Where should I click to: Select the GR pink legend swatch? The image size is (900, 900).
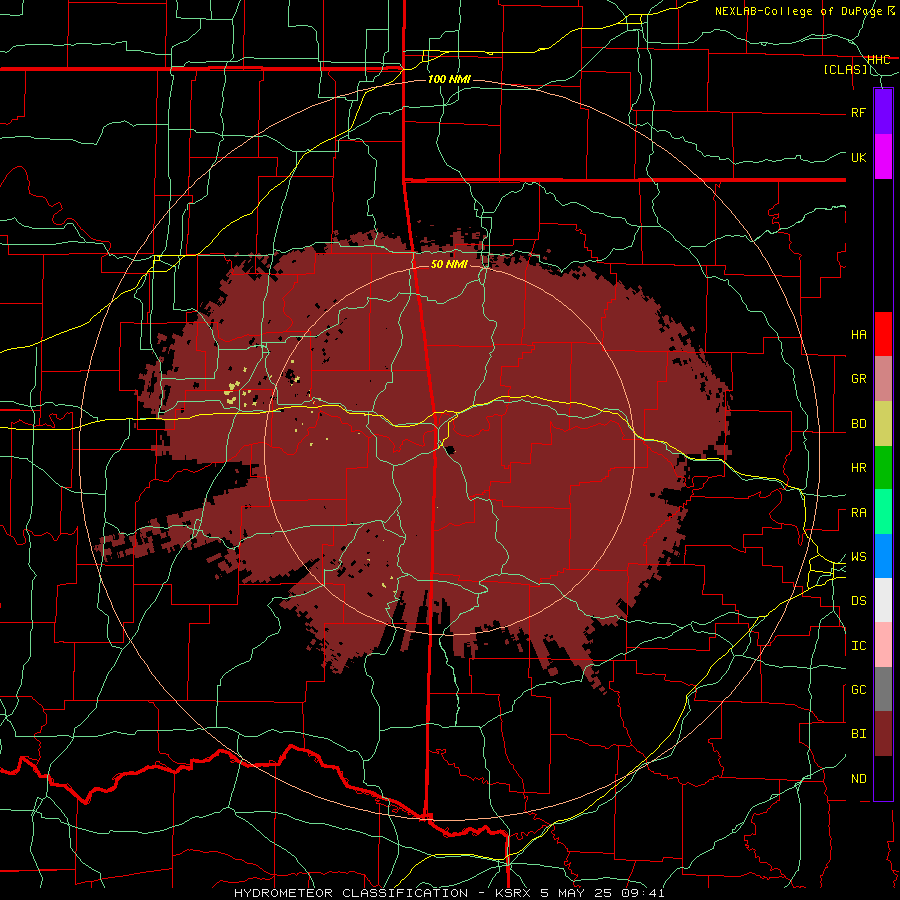[883, 379]
